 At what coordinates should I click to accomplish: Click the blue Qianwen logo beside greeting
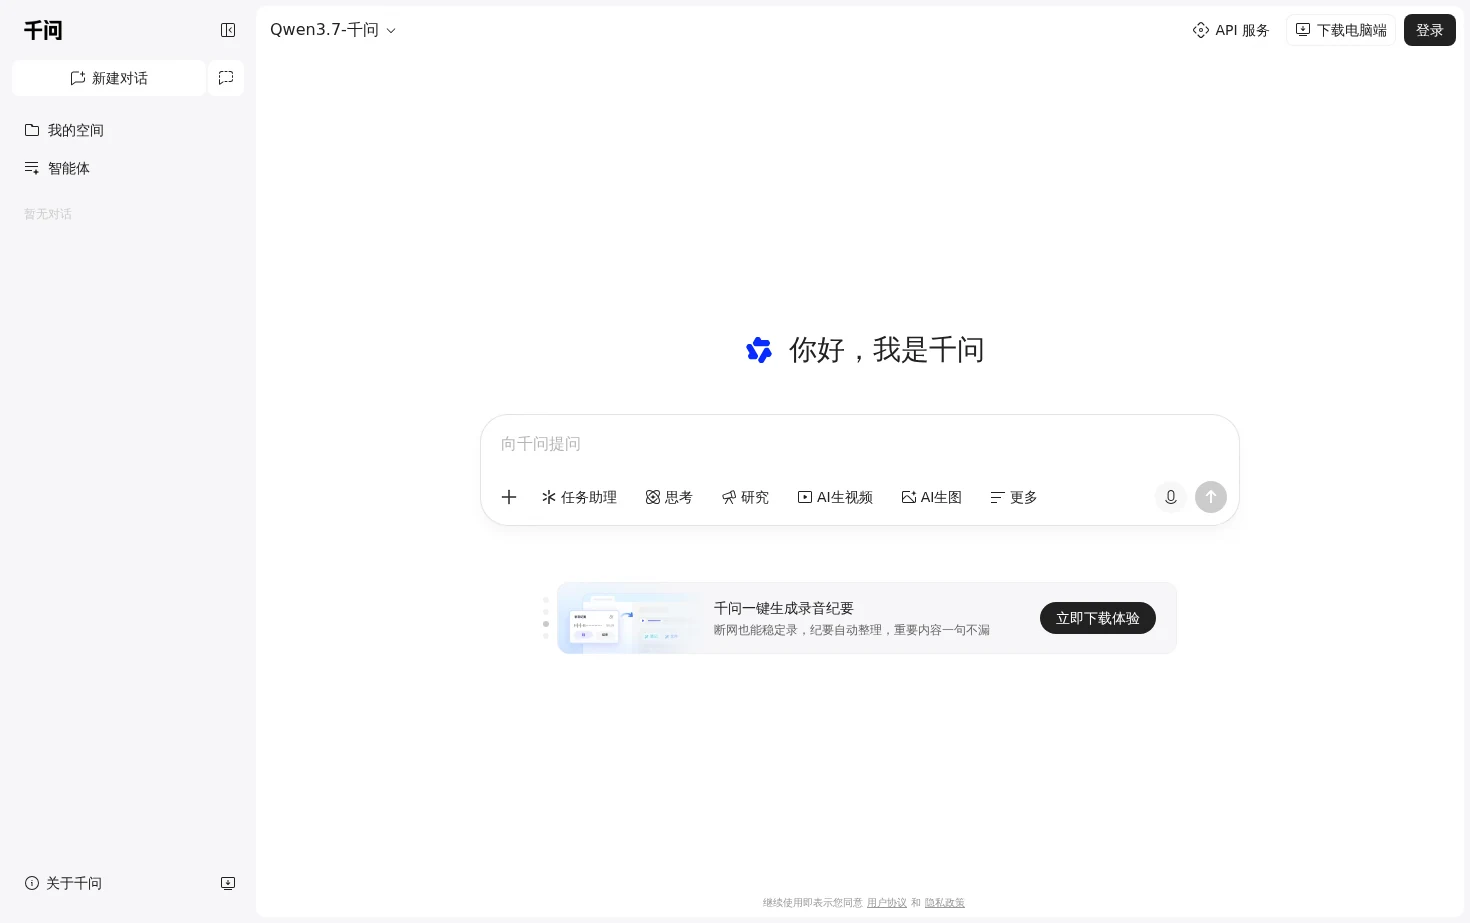(x=759, y=350)
